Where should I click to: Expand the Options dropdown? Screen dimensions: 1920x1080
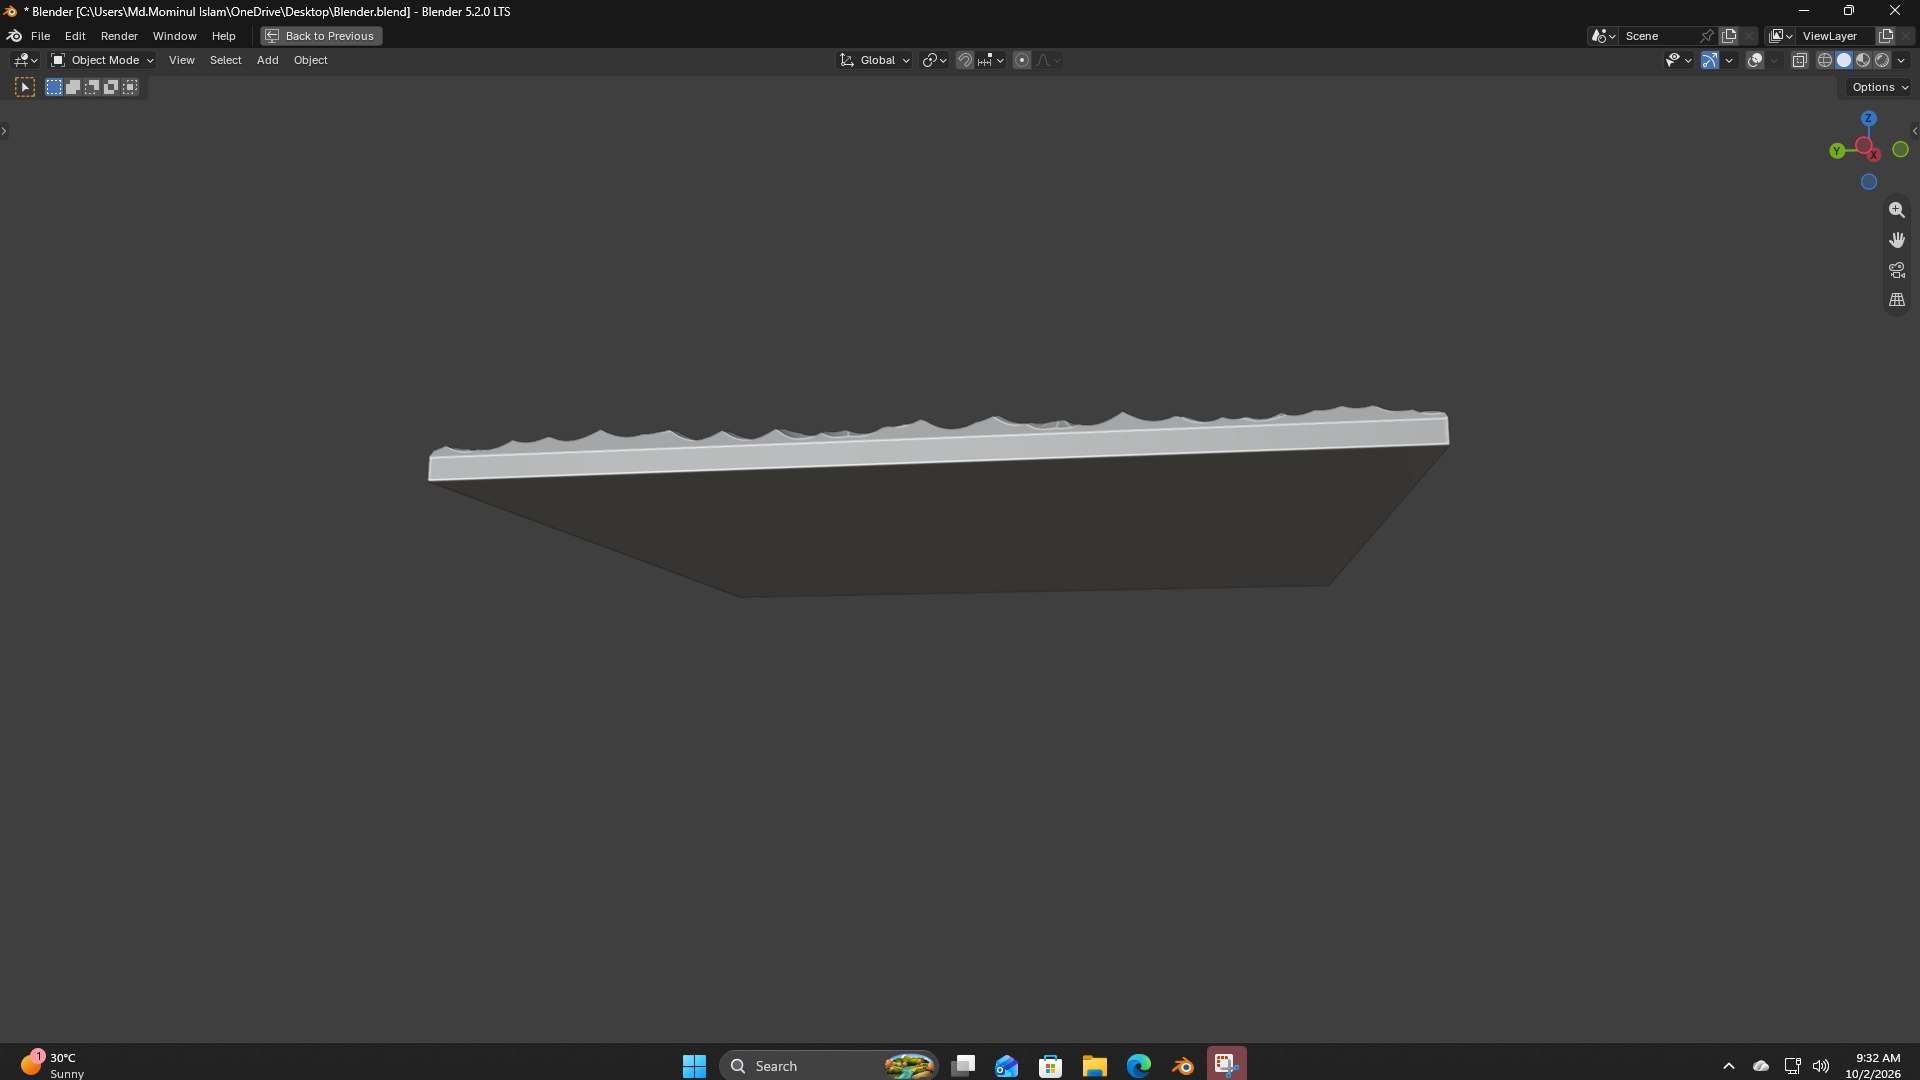pyautogui.click(x=1880, y=87)
